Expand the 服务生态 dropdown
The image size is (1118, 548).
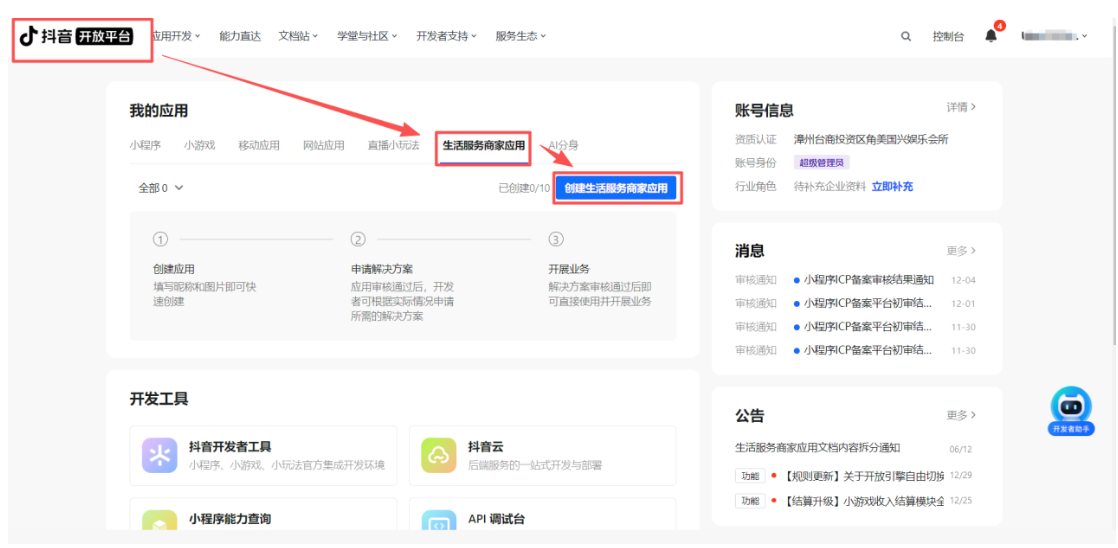coord(520,36)
